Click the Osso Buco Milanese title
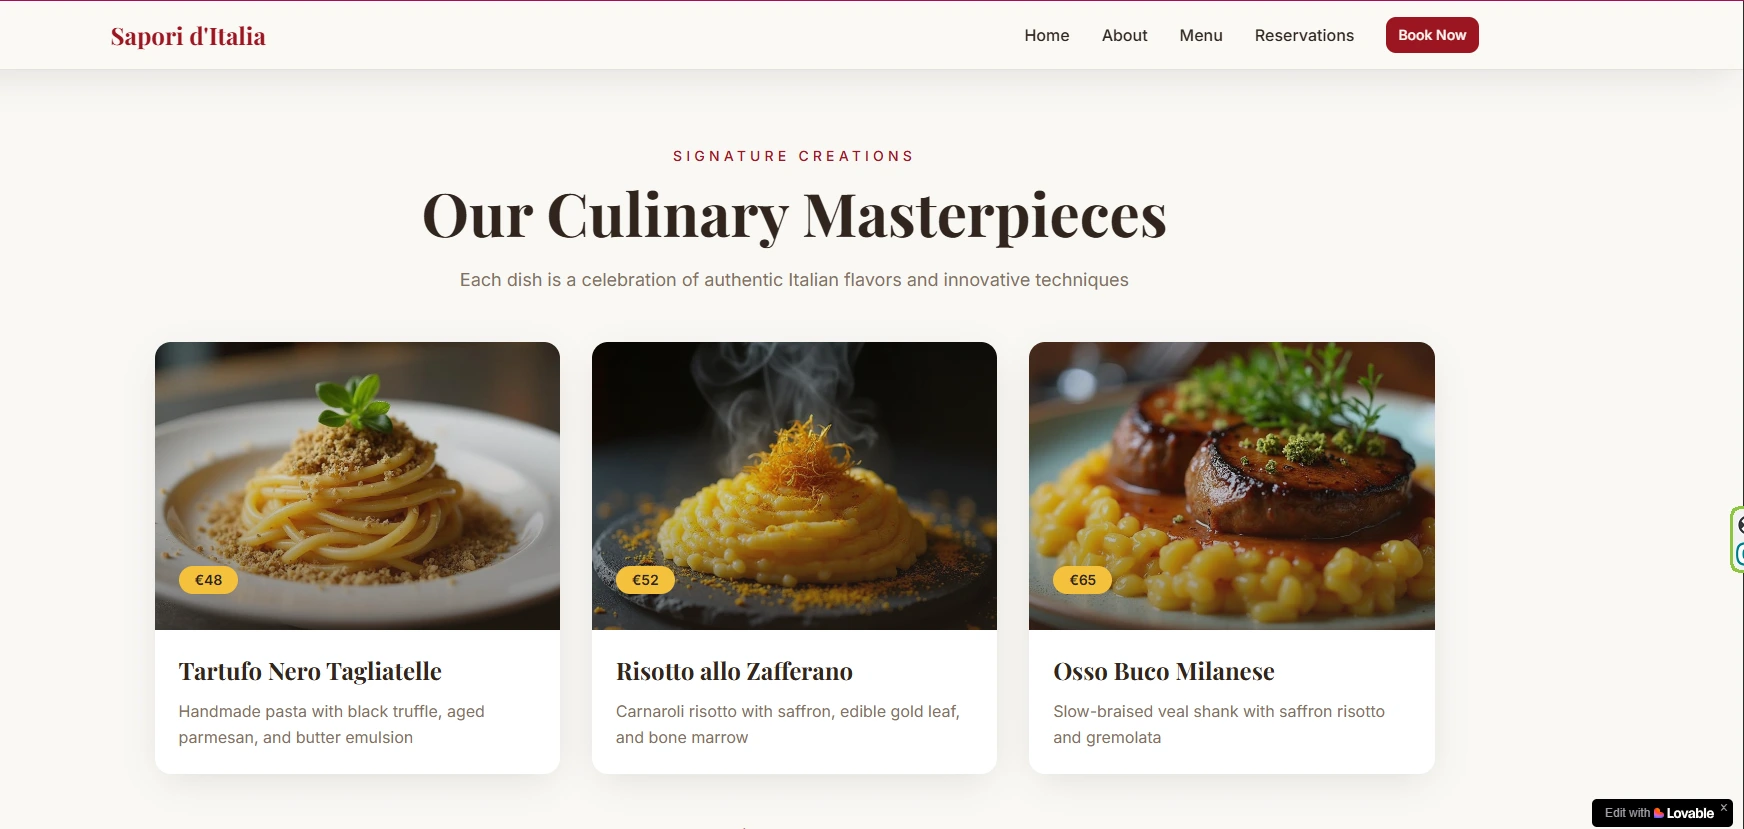Screen dimensions: 1744x829 pos(1163,671)
